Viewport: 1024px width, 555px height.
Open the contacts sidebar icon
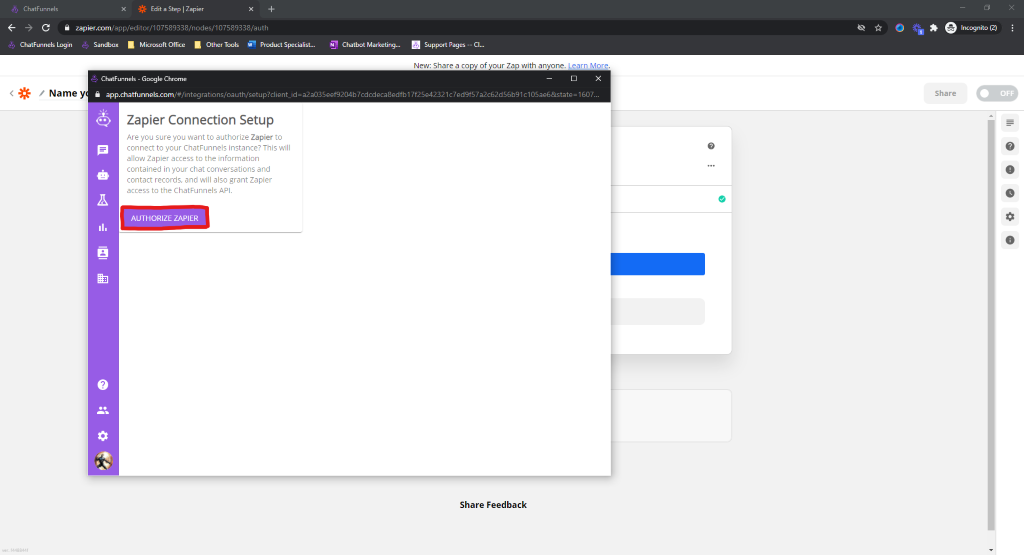pyautogui.click(x=103, y=253)
